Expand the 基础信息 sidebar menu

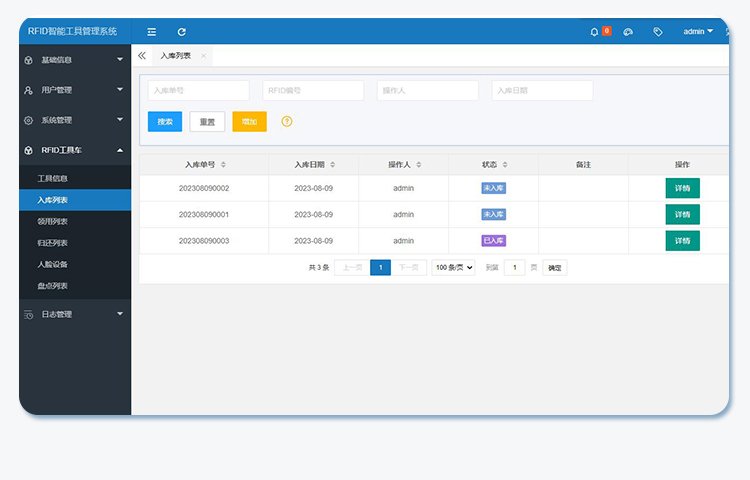point(75,60)
